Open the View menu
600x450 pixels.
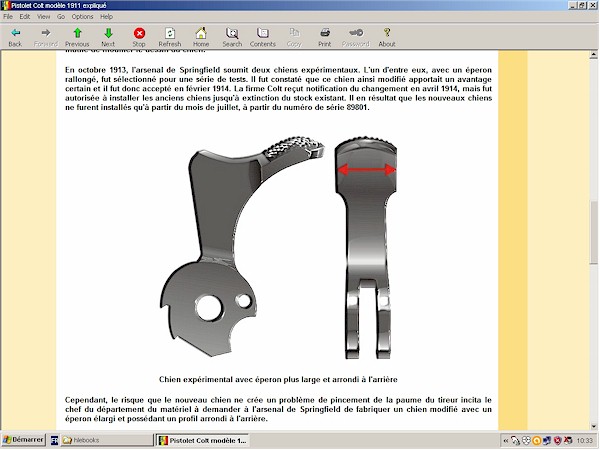44,16
